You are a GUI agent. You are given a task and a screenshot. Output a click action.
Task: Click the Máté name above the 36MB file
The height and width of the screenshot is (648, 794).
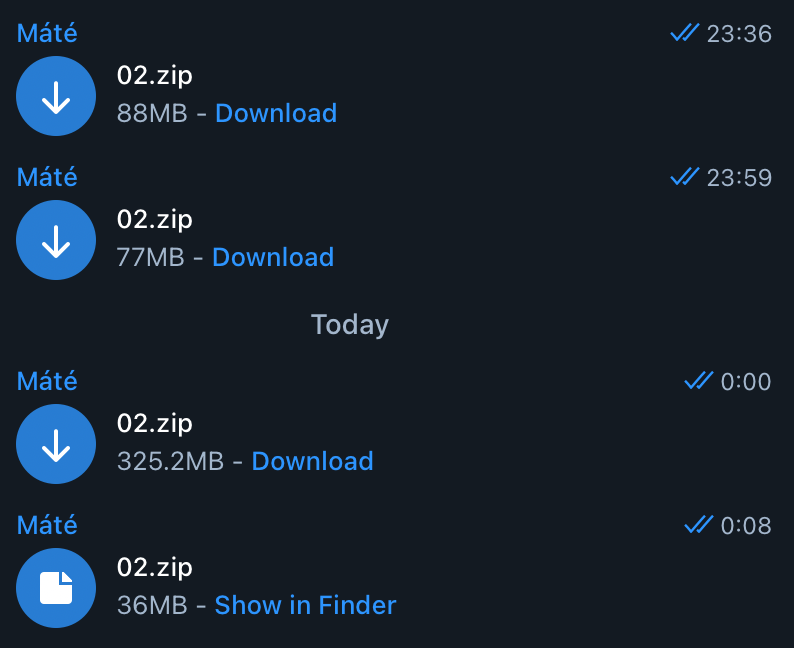(47, 525)
